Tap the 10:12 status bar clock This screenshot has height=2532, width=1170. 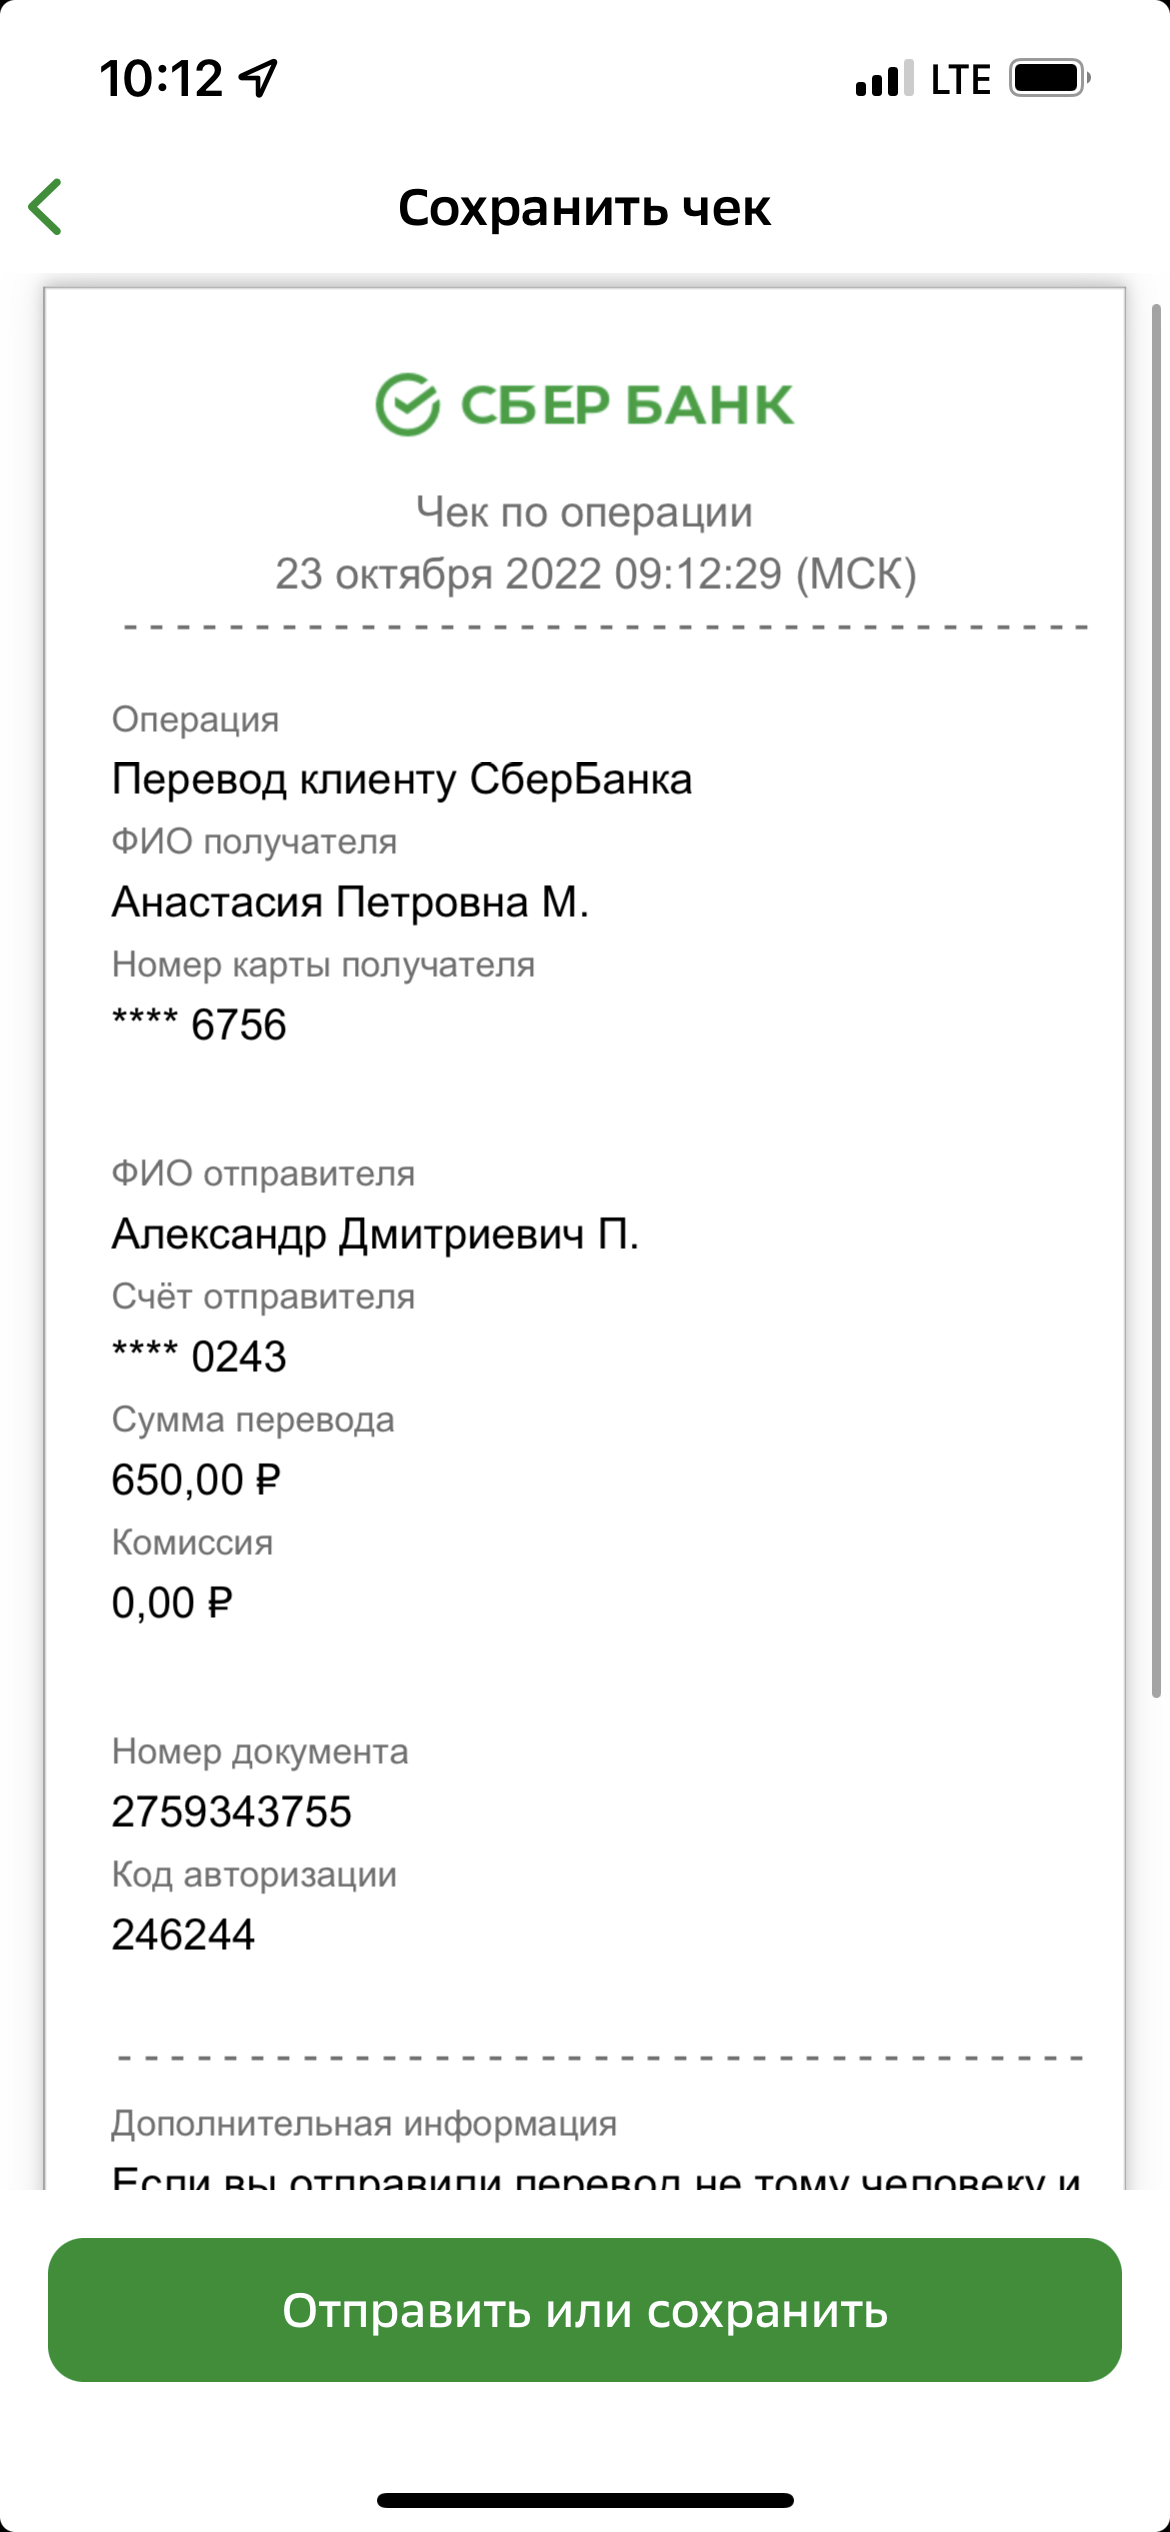pos(161,78)
